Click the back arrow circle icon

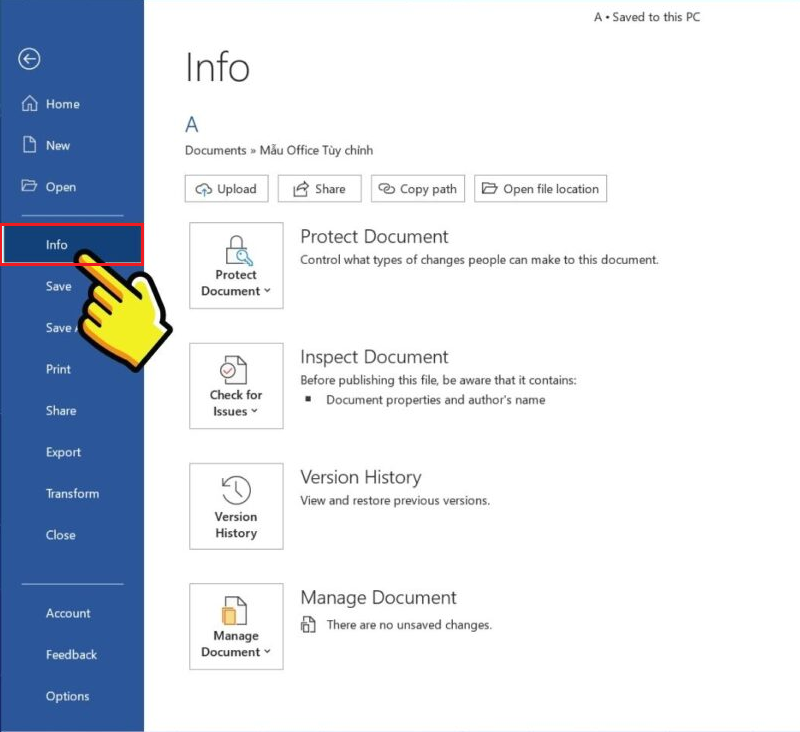(x=29, y=60)
